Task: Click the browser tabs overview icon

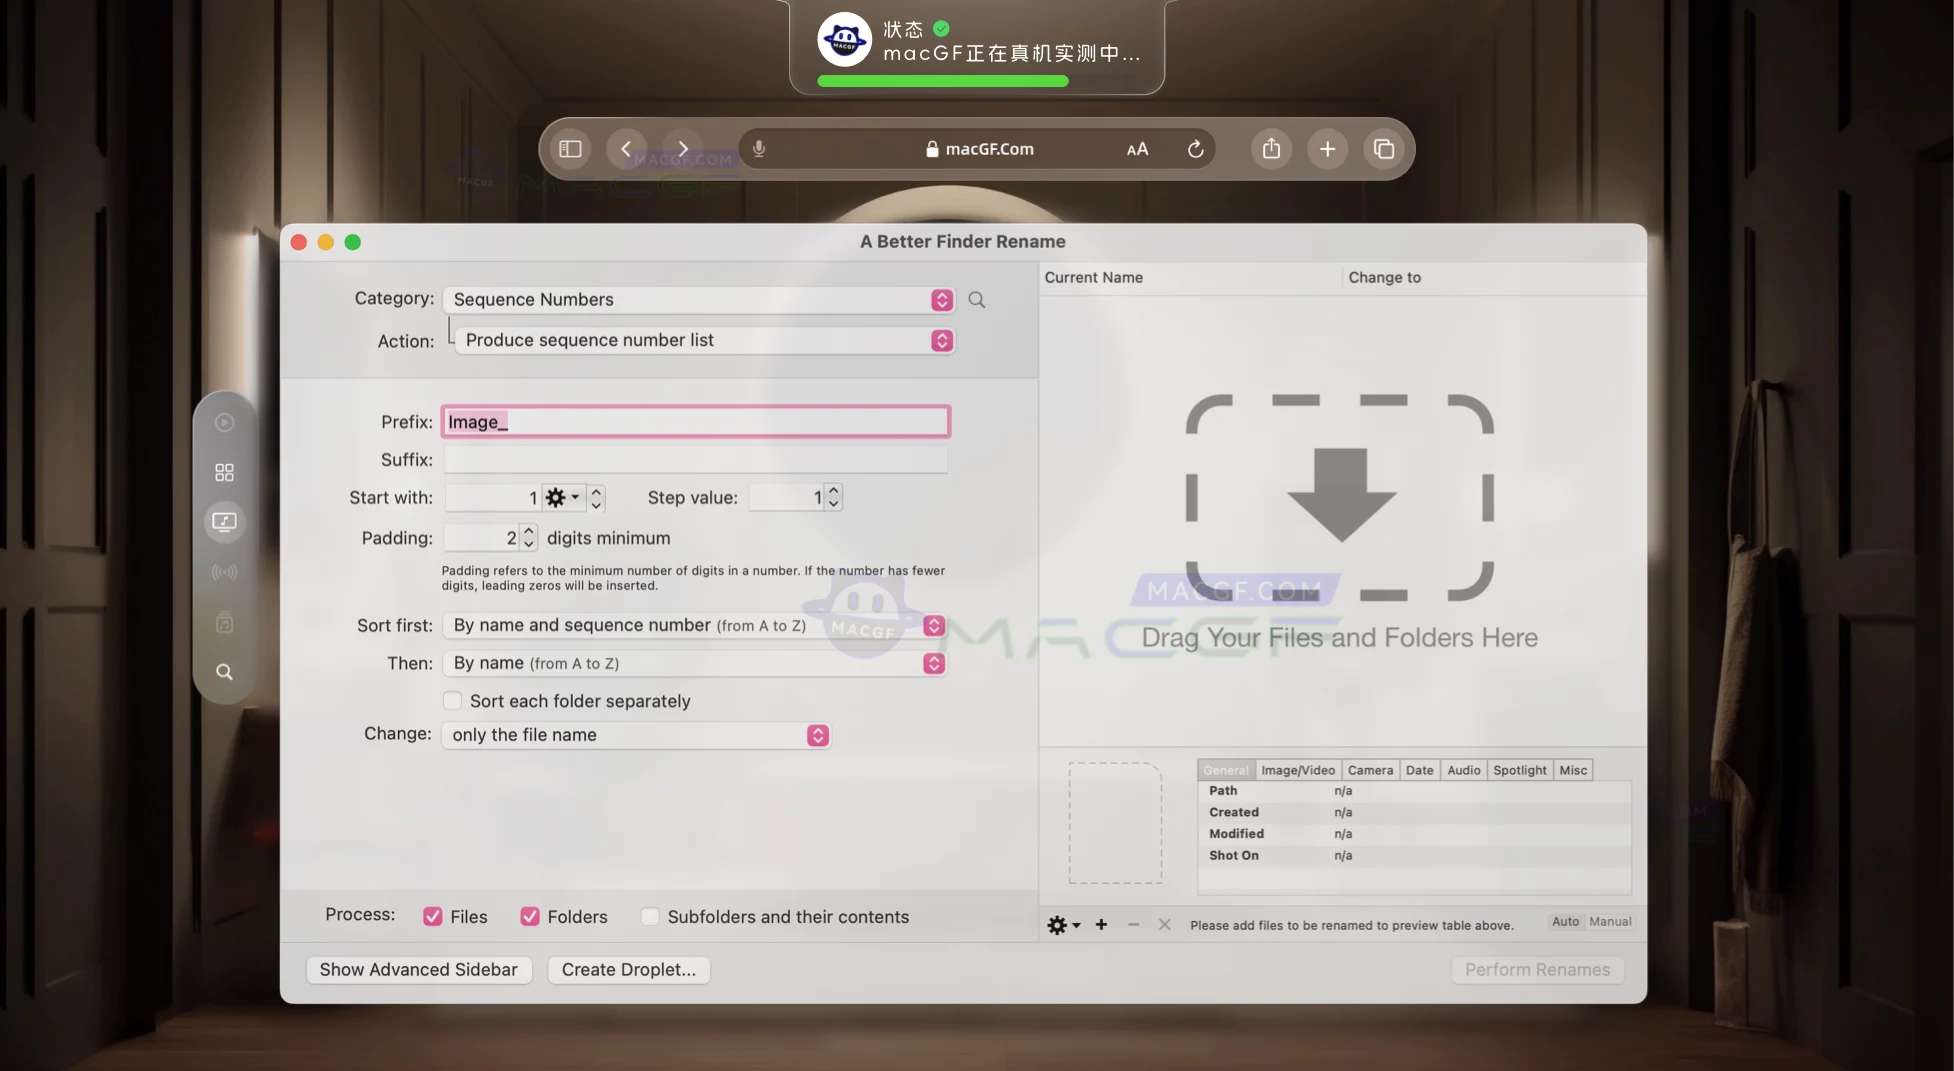Action: (1384, 149)
